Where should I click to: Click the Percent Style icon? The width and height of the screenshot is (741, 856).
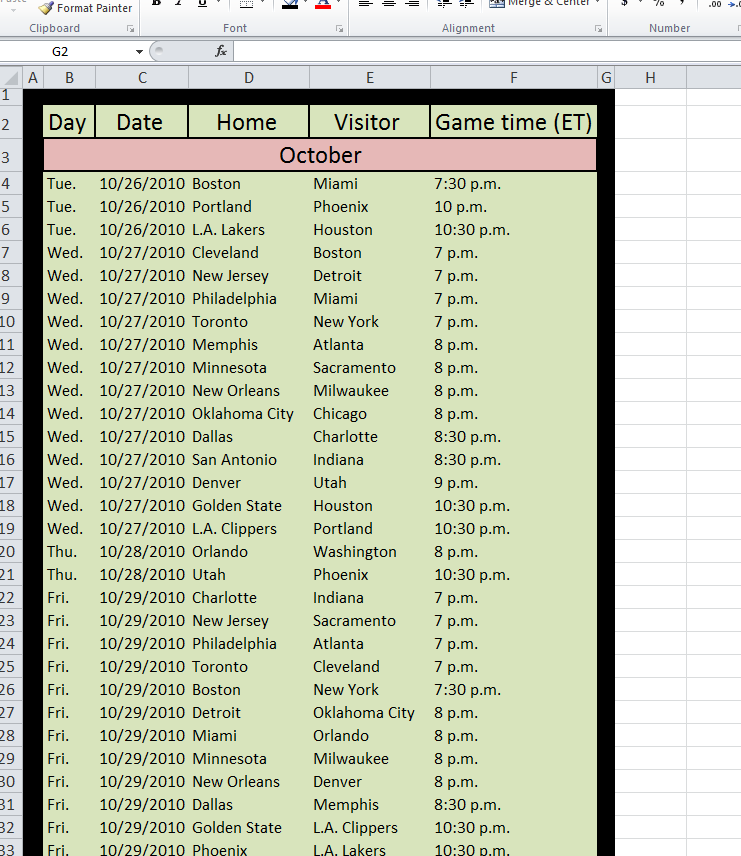coord(659,3)
